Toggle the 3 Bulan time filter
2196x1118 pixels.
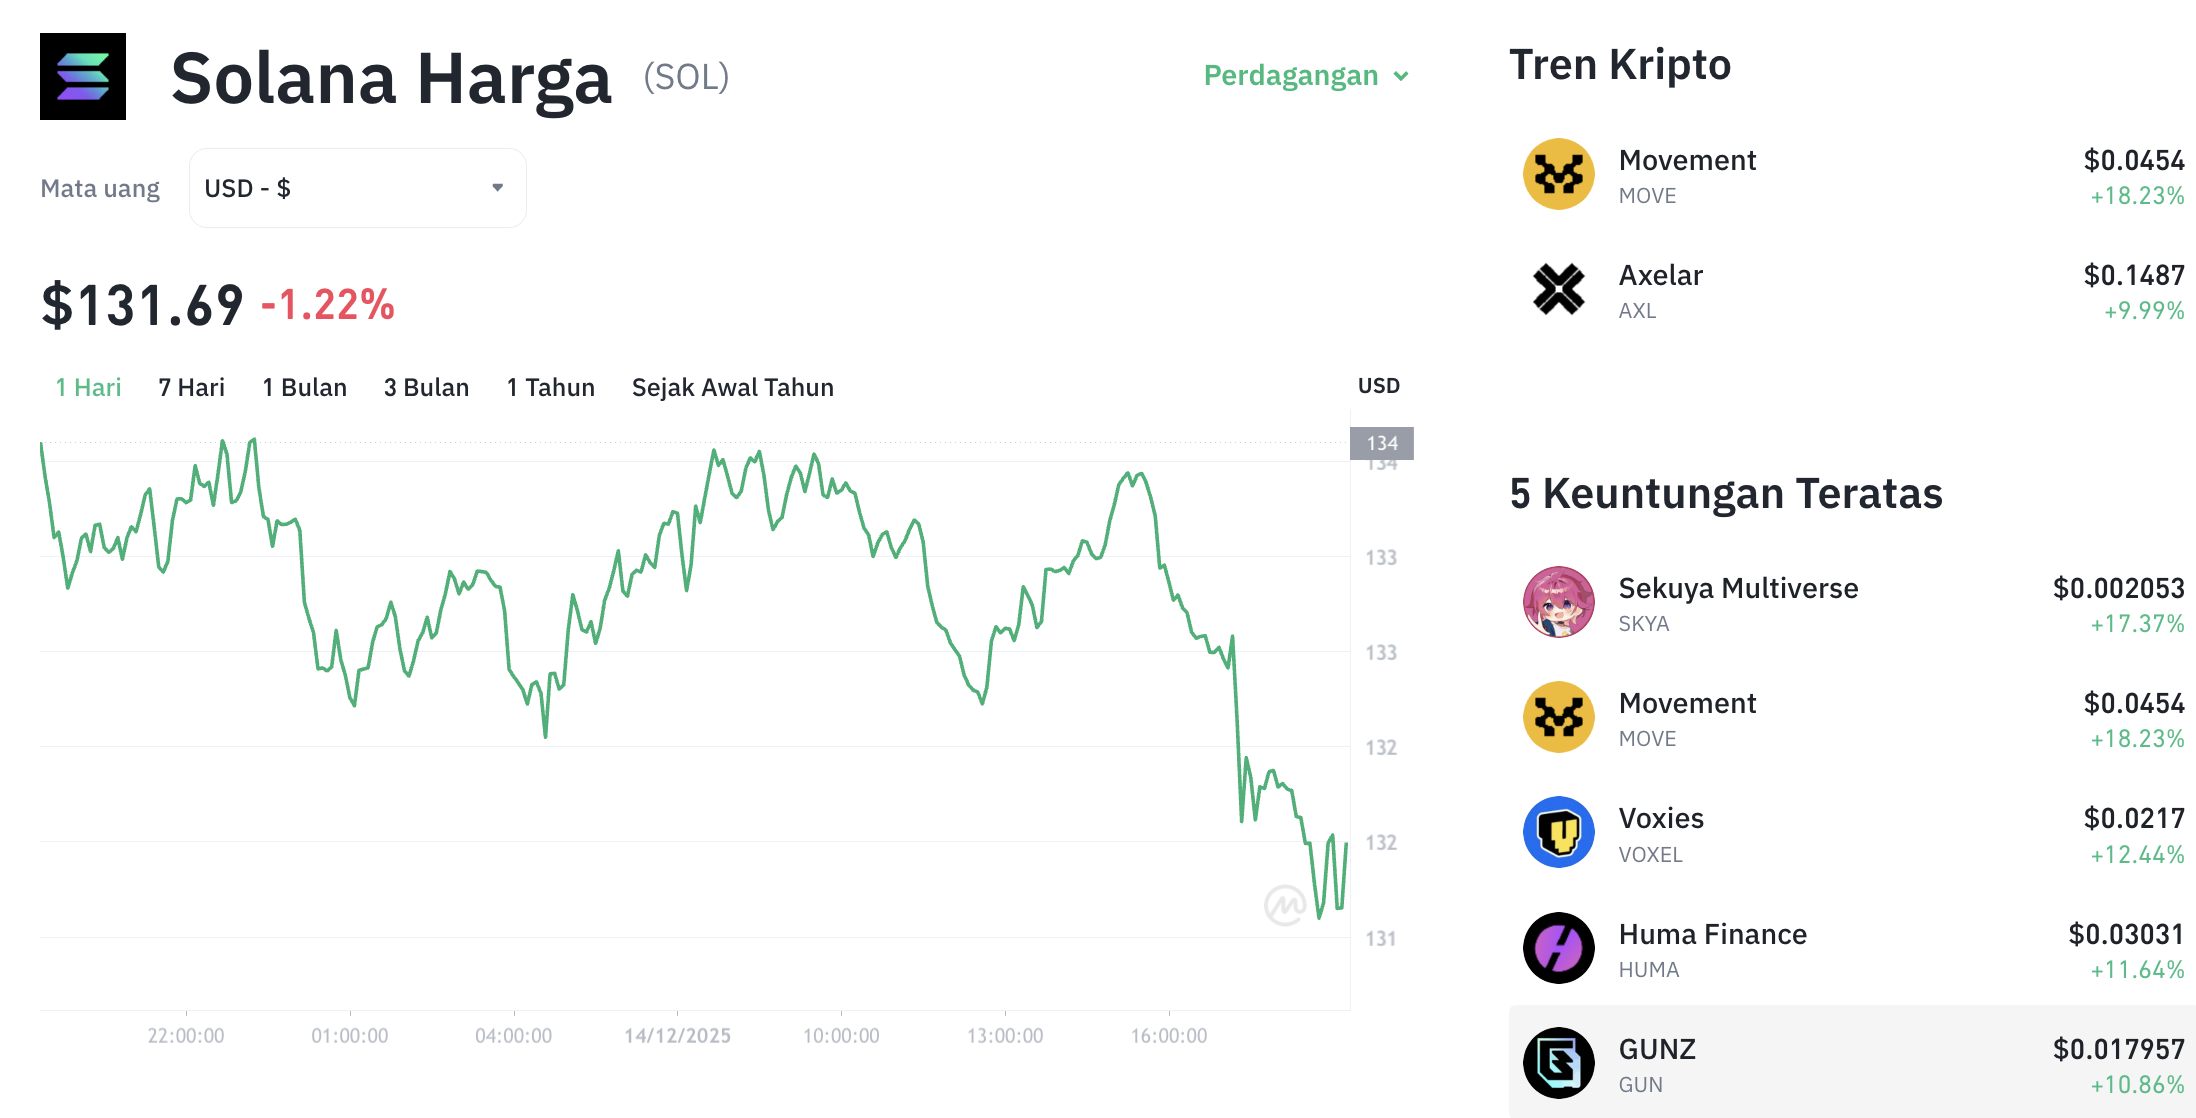(x=426, y=387)
